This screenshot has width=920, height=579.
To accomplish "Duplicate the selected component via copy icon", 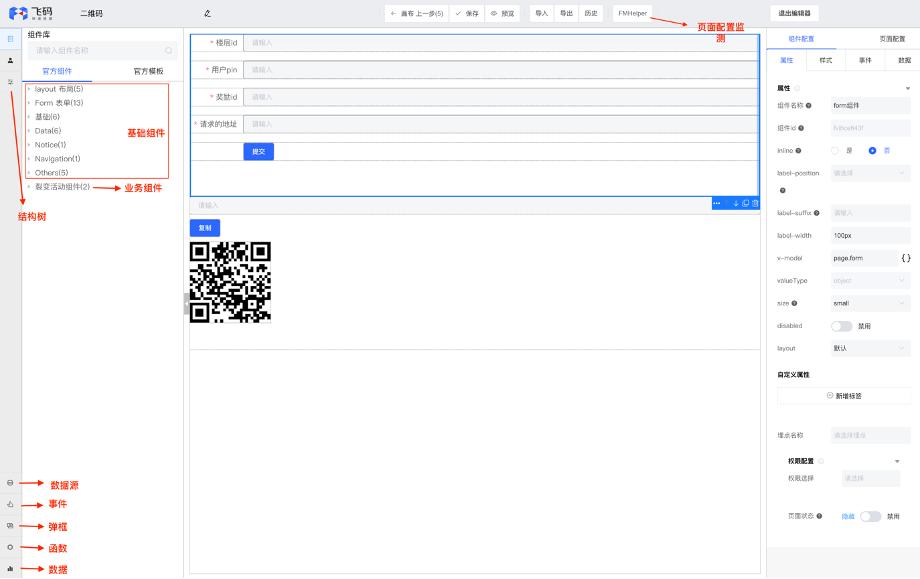I will click(745, 203).
